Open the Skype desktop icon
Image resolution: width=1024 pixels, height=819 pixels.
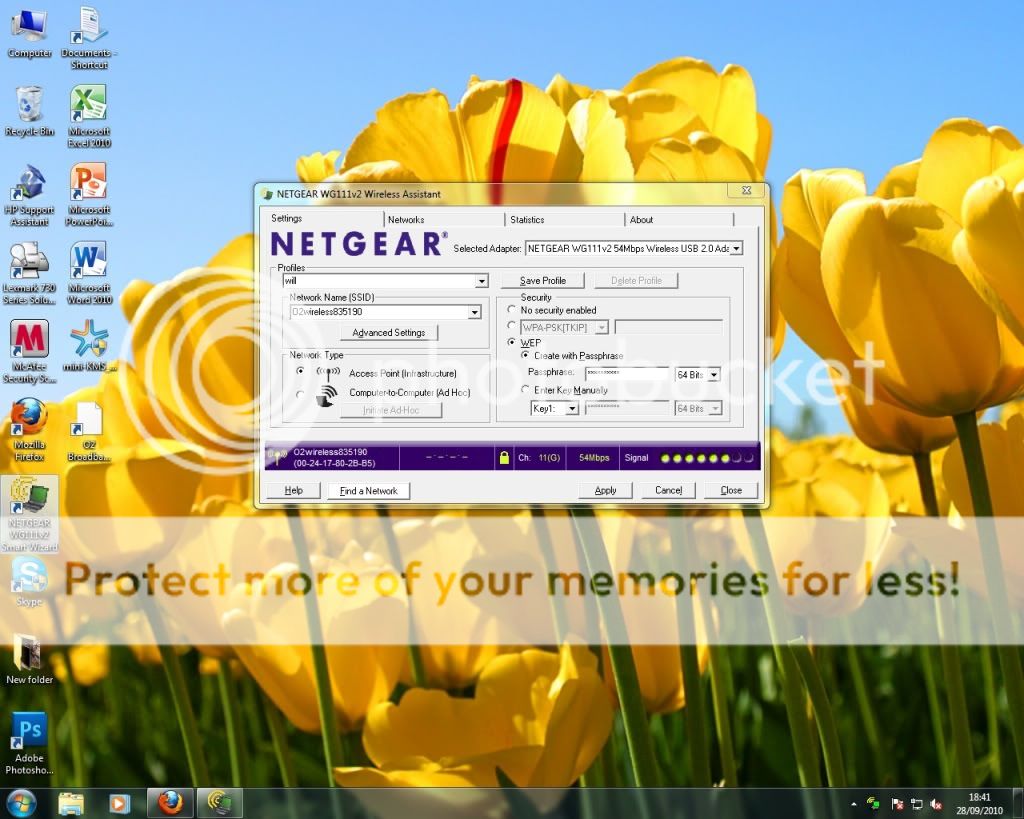tap(29, 583)
